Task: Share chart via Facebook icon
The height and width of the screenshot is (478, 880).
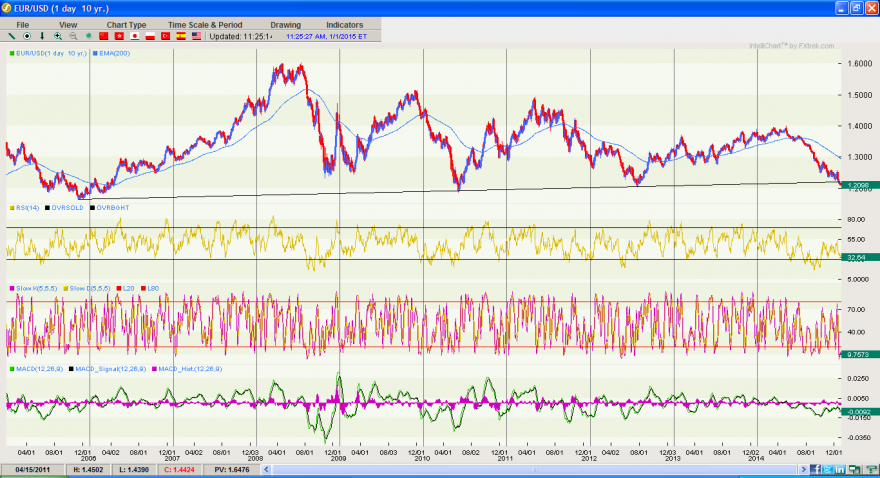Action: 815,469
